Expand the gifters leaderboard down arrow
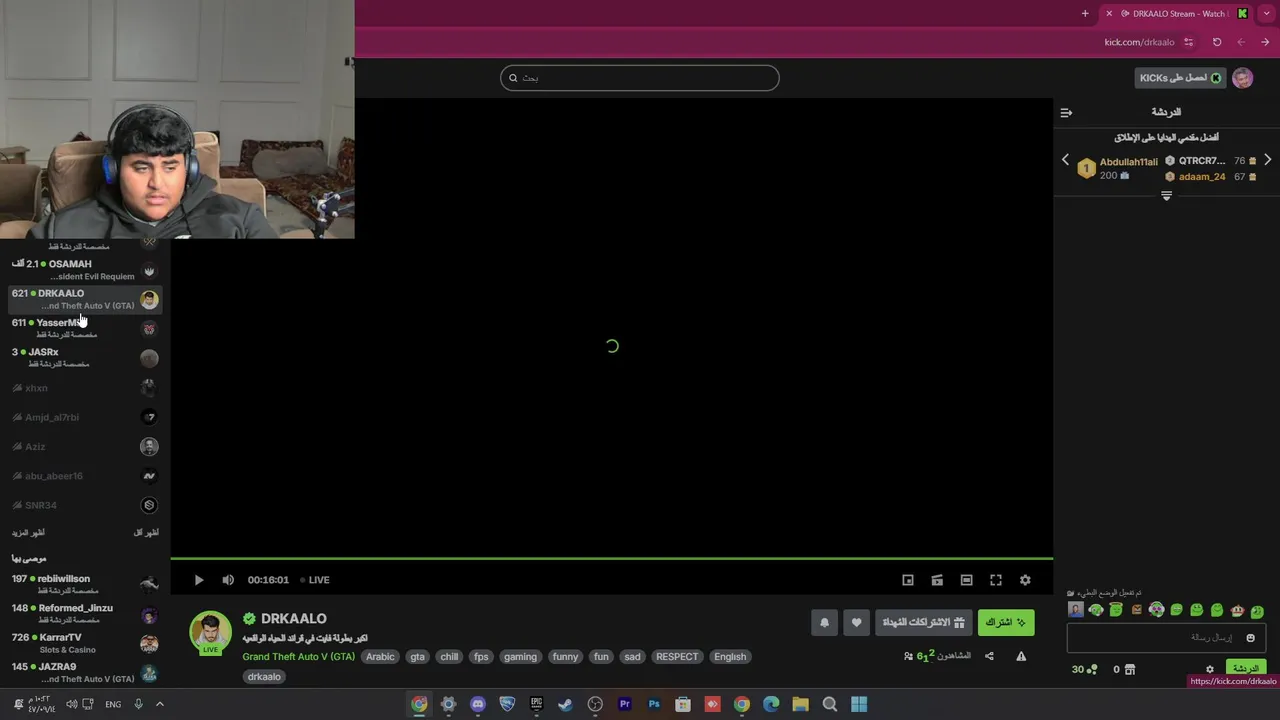Image resolution: width=1280 pixels, height=720 pixels. coord(1166,196)
